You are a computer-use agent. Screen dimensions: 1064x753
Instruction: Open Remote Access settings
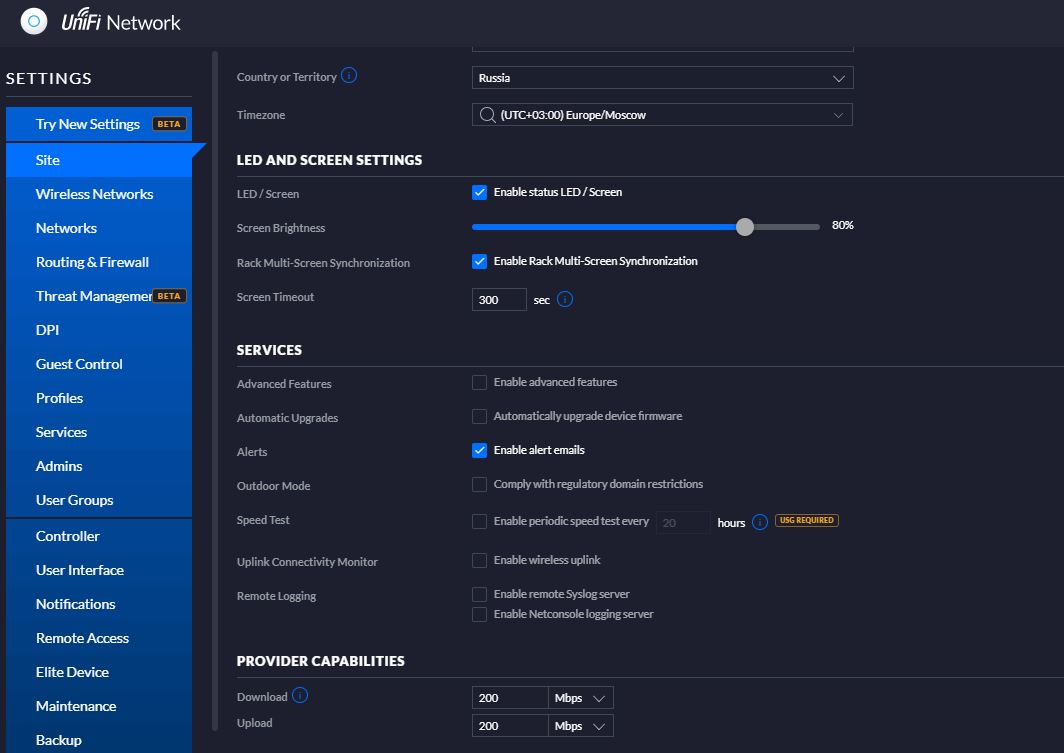click(99, 638)
